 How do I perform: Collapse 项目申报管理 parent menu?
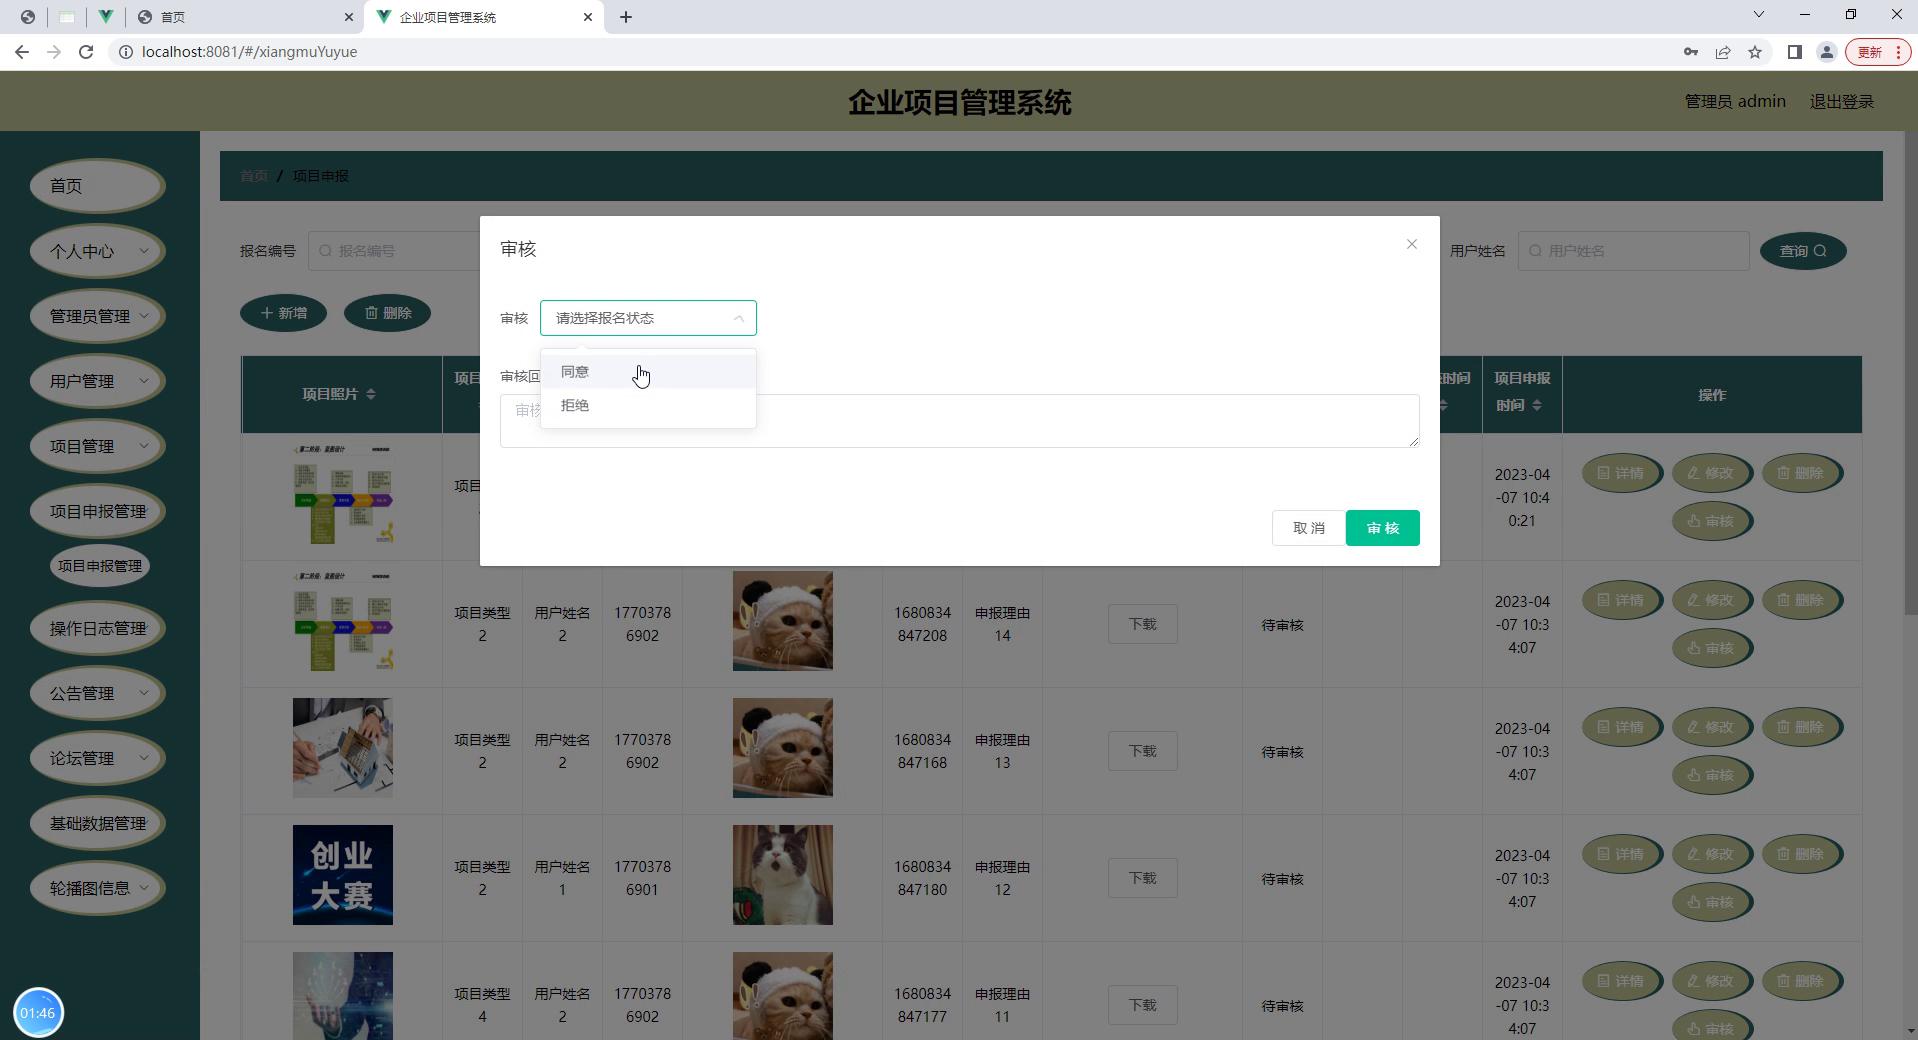pyautogui.click(x=97, y=511)
